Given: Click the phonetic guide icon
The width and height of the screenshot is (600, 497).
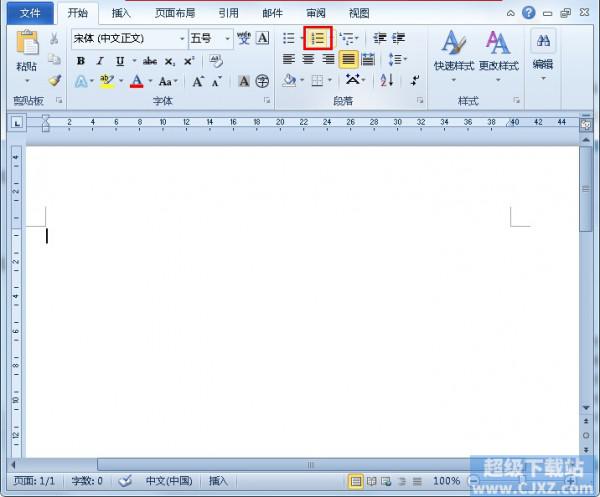Looking at the screenshot, I should [x=244, y=38].
